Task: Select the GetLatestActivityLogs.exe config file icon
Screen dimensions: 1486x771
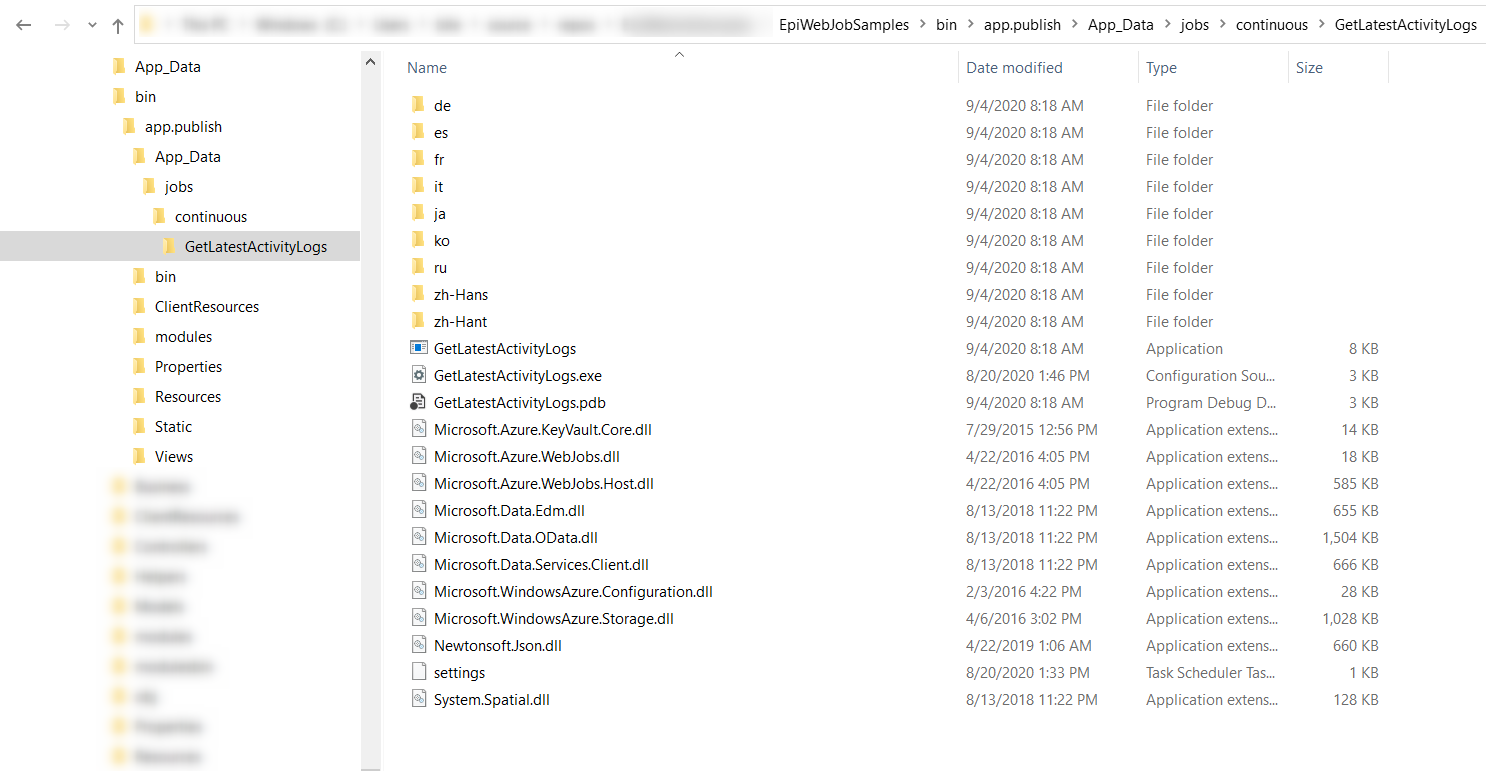Action: pos(418,375)
